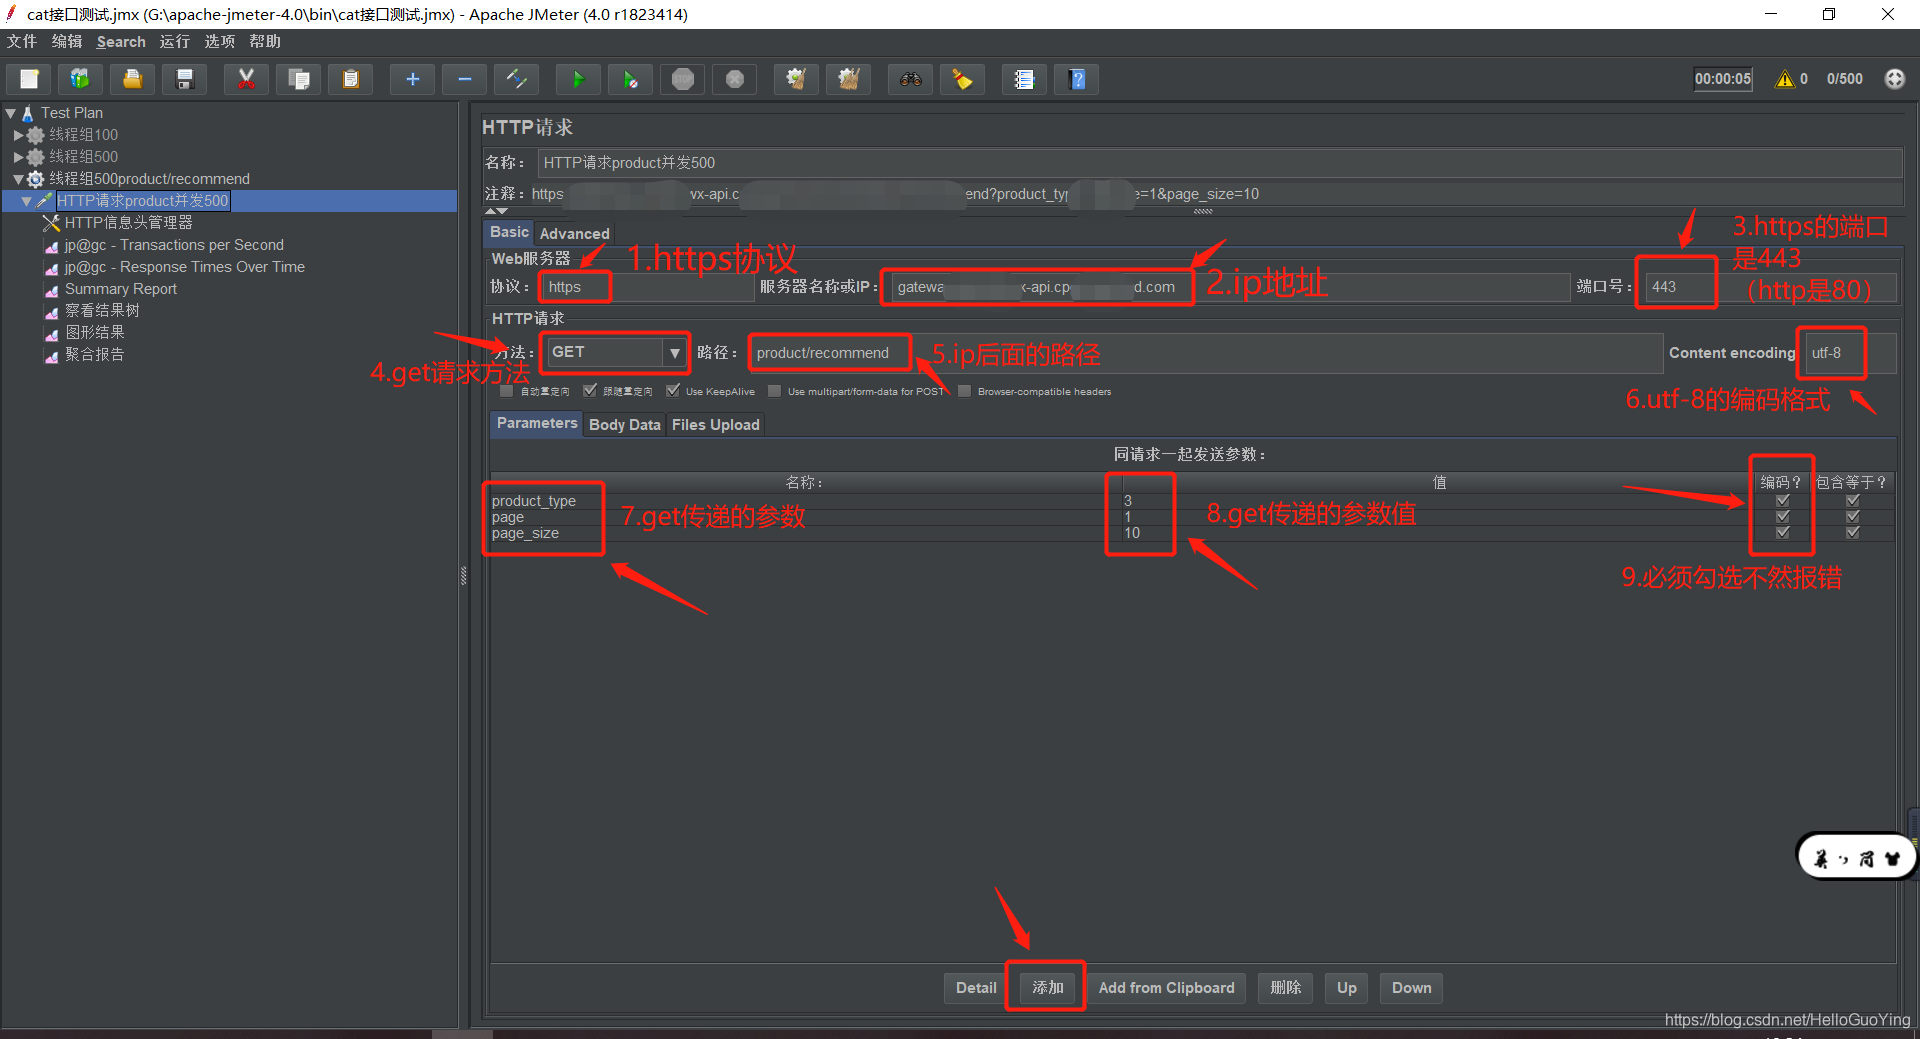Click the Detail button
Viewport: 1920px width, 1039px height.
(976, 988)
